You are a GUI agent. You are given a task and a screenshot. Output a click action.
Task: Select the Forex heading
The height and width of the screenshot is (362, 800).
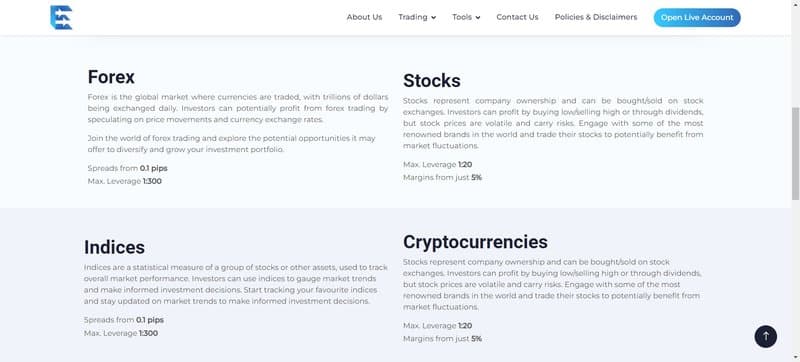[x=111, y=77]
